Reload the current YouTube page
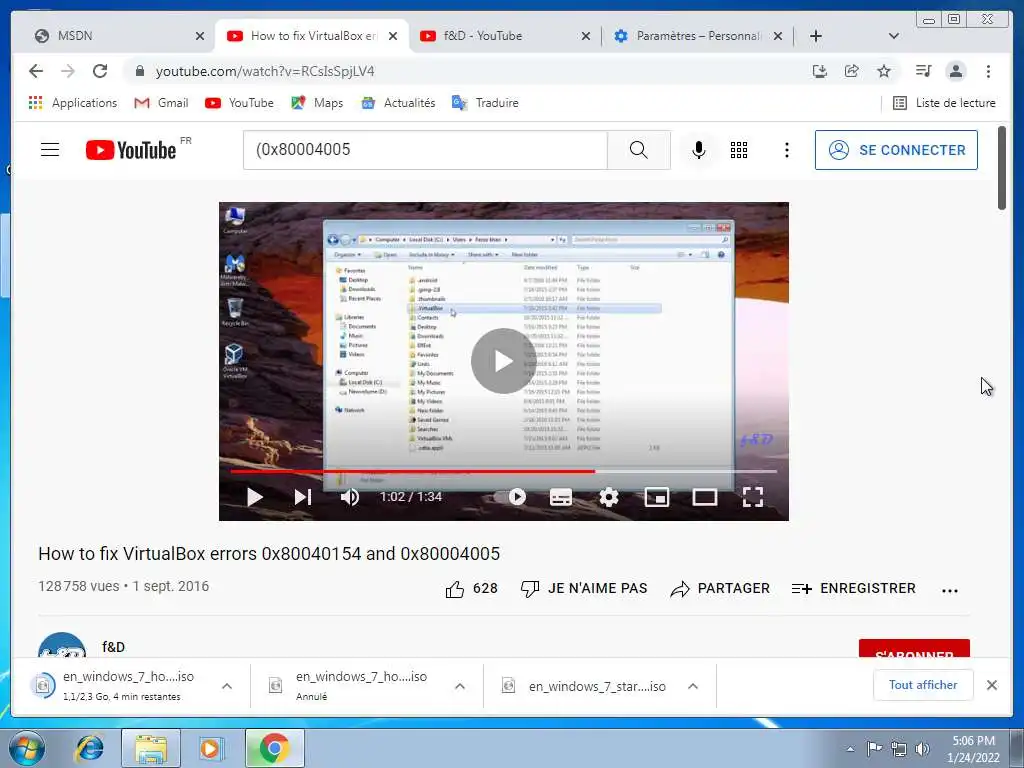 point(100,71)
